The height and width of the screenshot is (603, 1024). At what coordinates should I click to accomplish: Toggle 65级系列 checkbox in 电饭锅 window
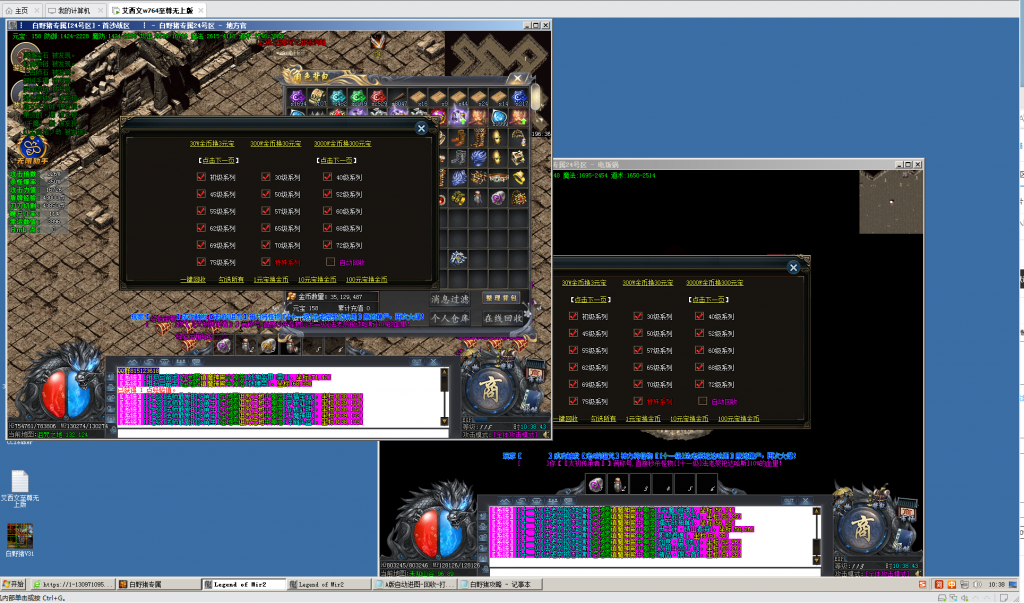638,367
